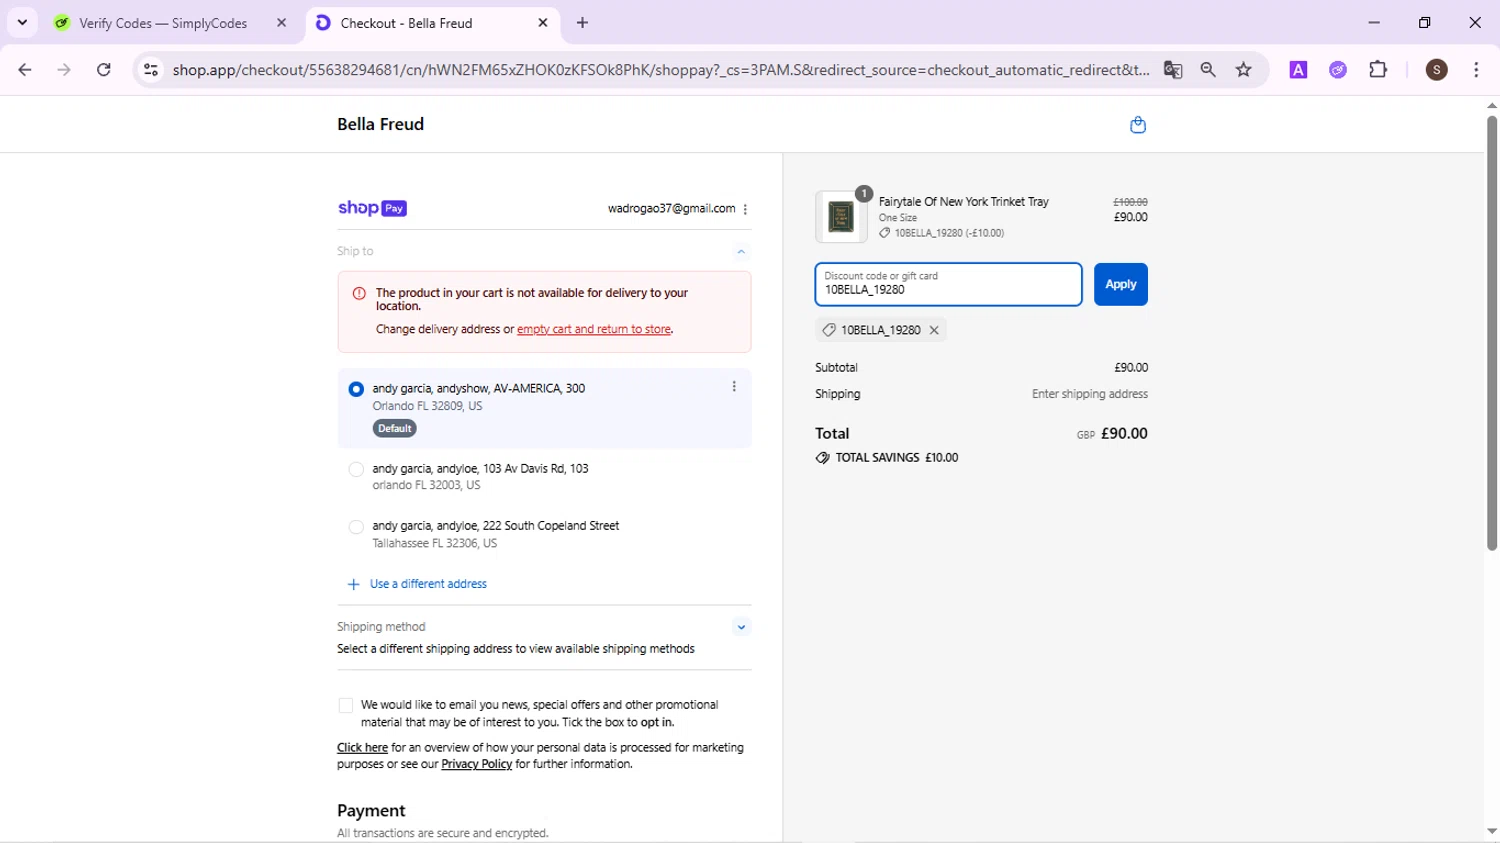Click the discount code or gift card field
1500x843 pixels.
coord(948,285)
